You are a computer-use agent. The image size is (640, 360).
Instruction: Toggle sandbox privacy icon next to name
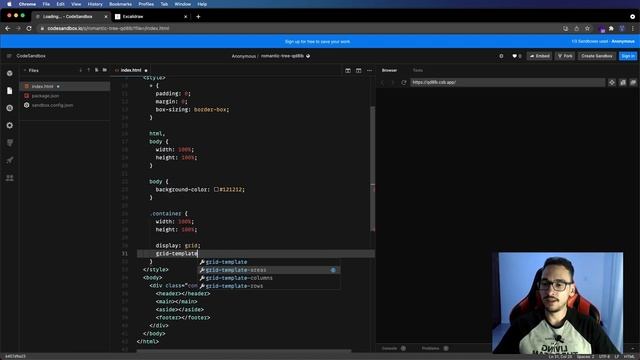click(308, 56)
